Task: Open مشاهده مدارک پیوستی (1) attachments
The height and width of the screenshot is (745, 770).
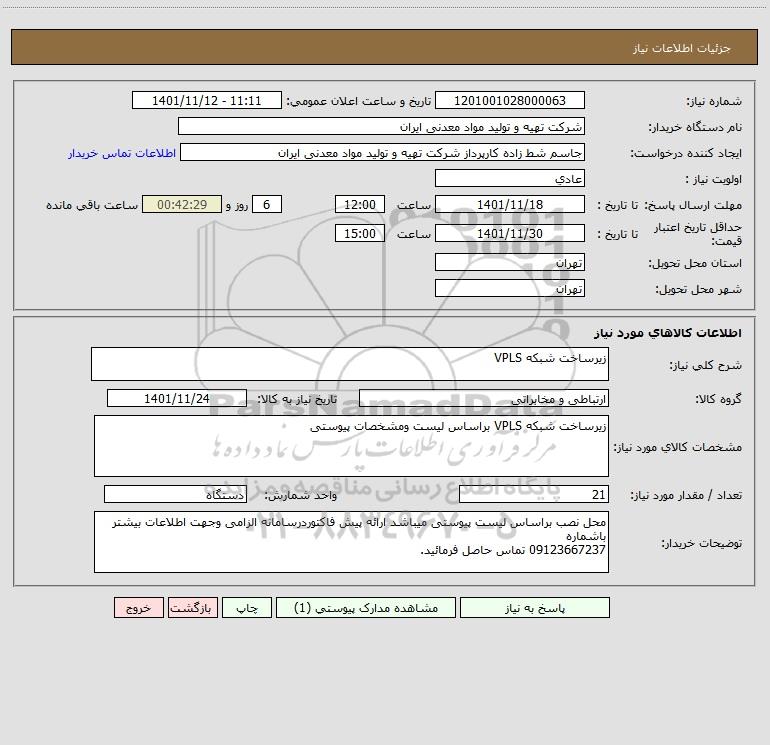Action: (x=366, y=608)
